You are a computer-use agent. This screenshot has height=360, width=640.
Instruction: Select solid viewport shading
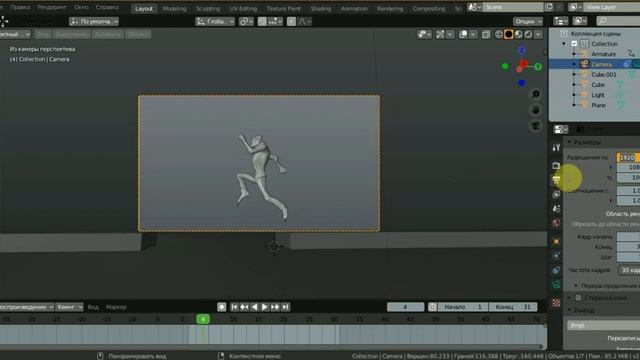point(509,34)
